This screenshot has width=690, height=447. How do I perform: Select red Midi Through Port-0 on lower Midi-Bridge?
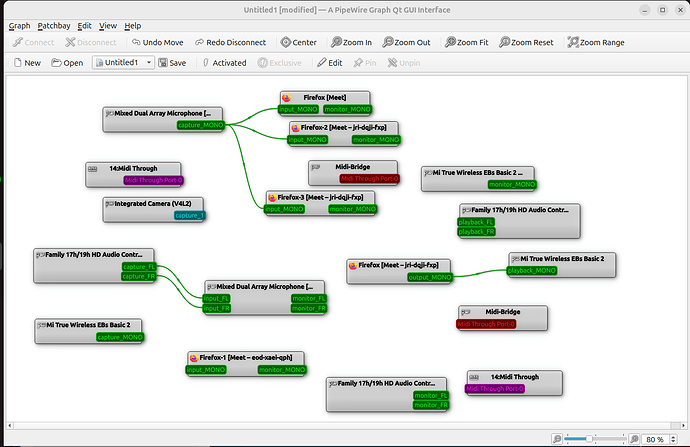[x=486, y=324]
